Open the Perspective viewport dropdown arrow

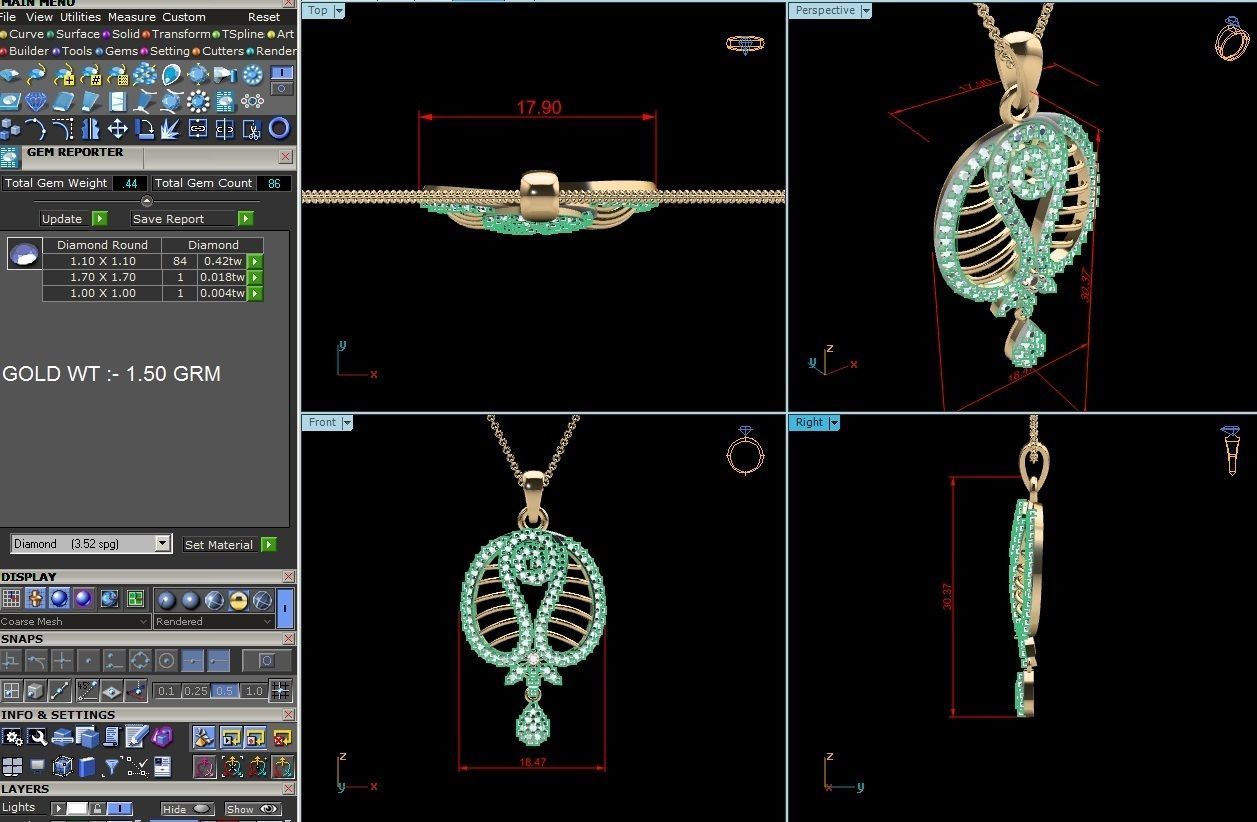[866, 10]
